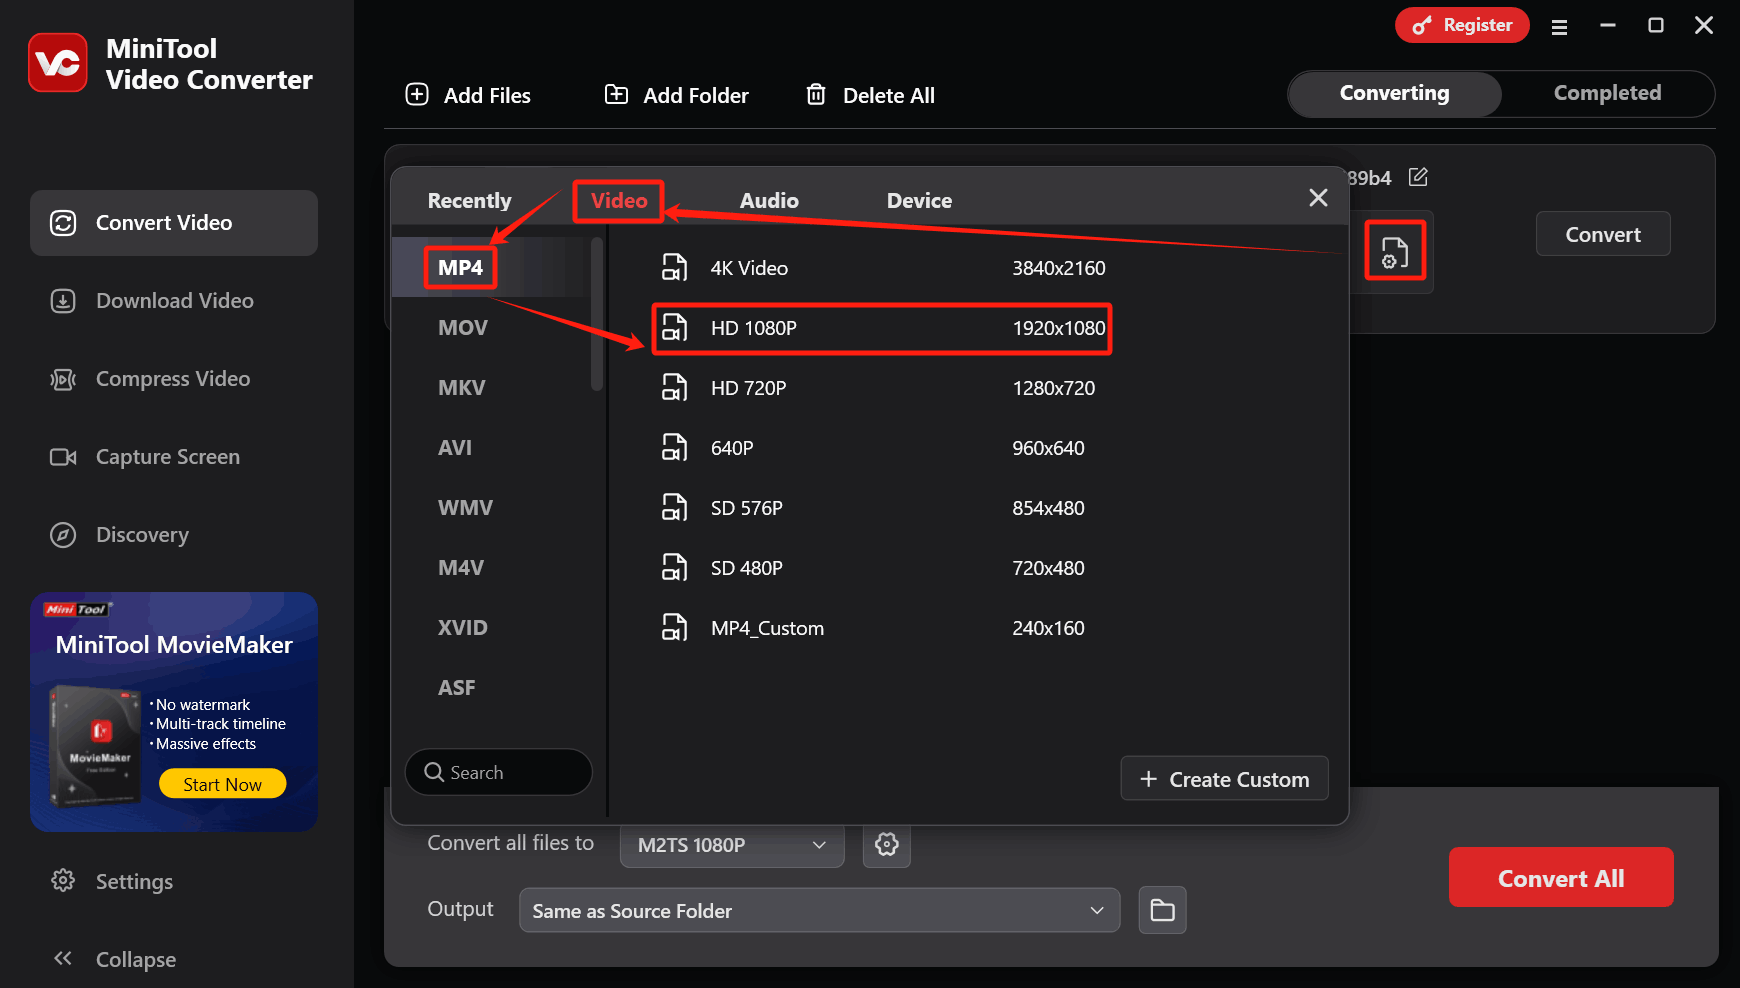
Task: Choose the 1920x1080 resolution text
Action: 1059,328
